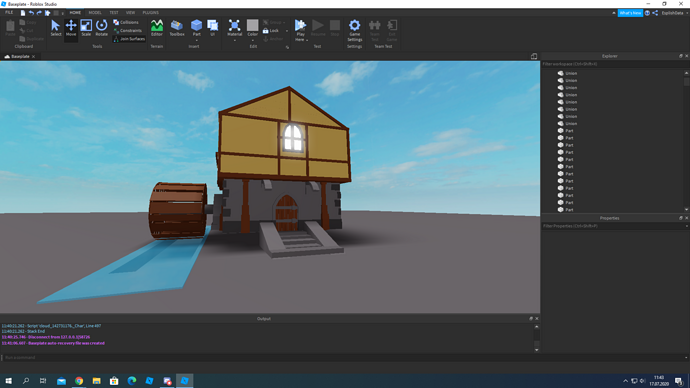Open the Material dropdown arrow
The image size is (690, 388).
tap(235, 40)
